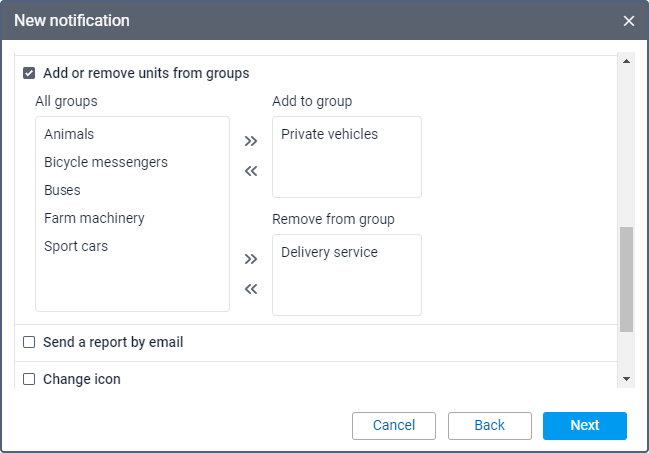The height and width of the screenshot is (453, 649).
Task: Go Back to the previous step
Action: pos(489,425)
